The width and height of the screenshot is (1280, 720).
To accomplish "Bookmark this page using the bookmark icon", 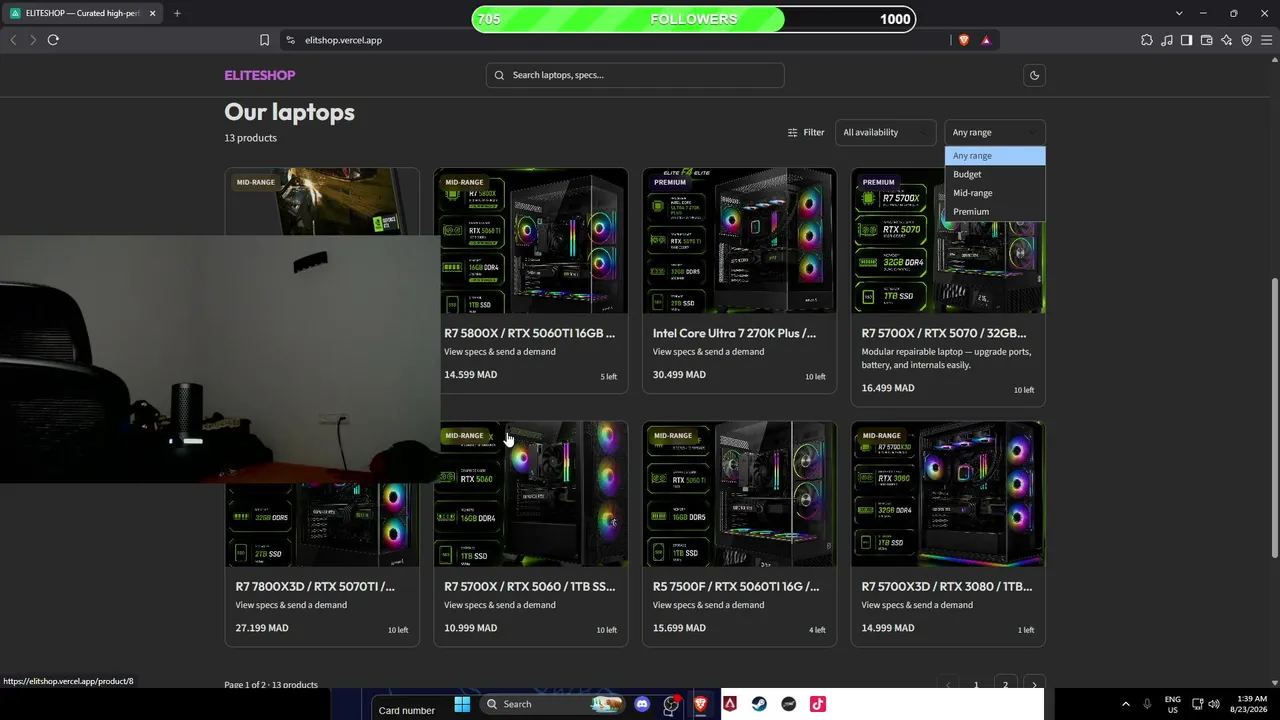I will pos(264,40).
